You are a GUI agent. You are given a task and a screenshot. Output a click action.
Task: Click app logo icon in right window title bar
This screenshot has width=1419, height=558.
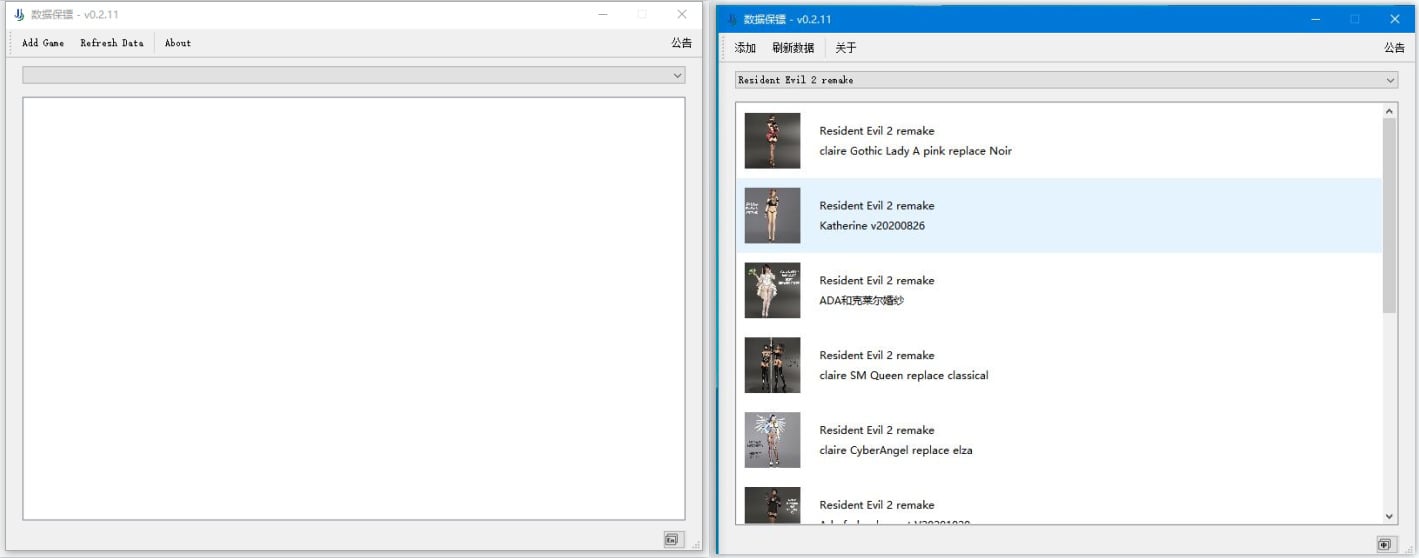tap(734, 19)
